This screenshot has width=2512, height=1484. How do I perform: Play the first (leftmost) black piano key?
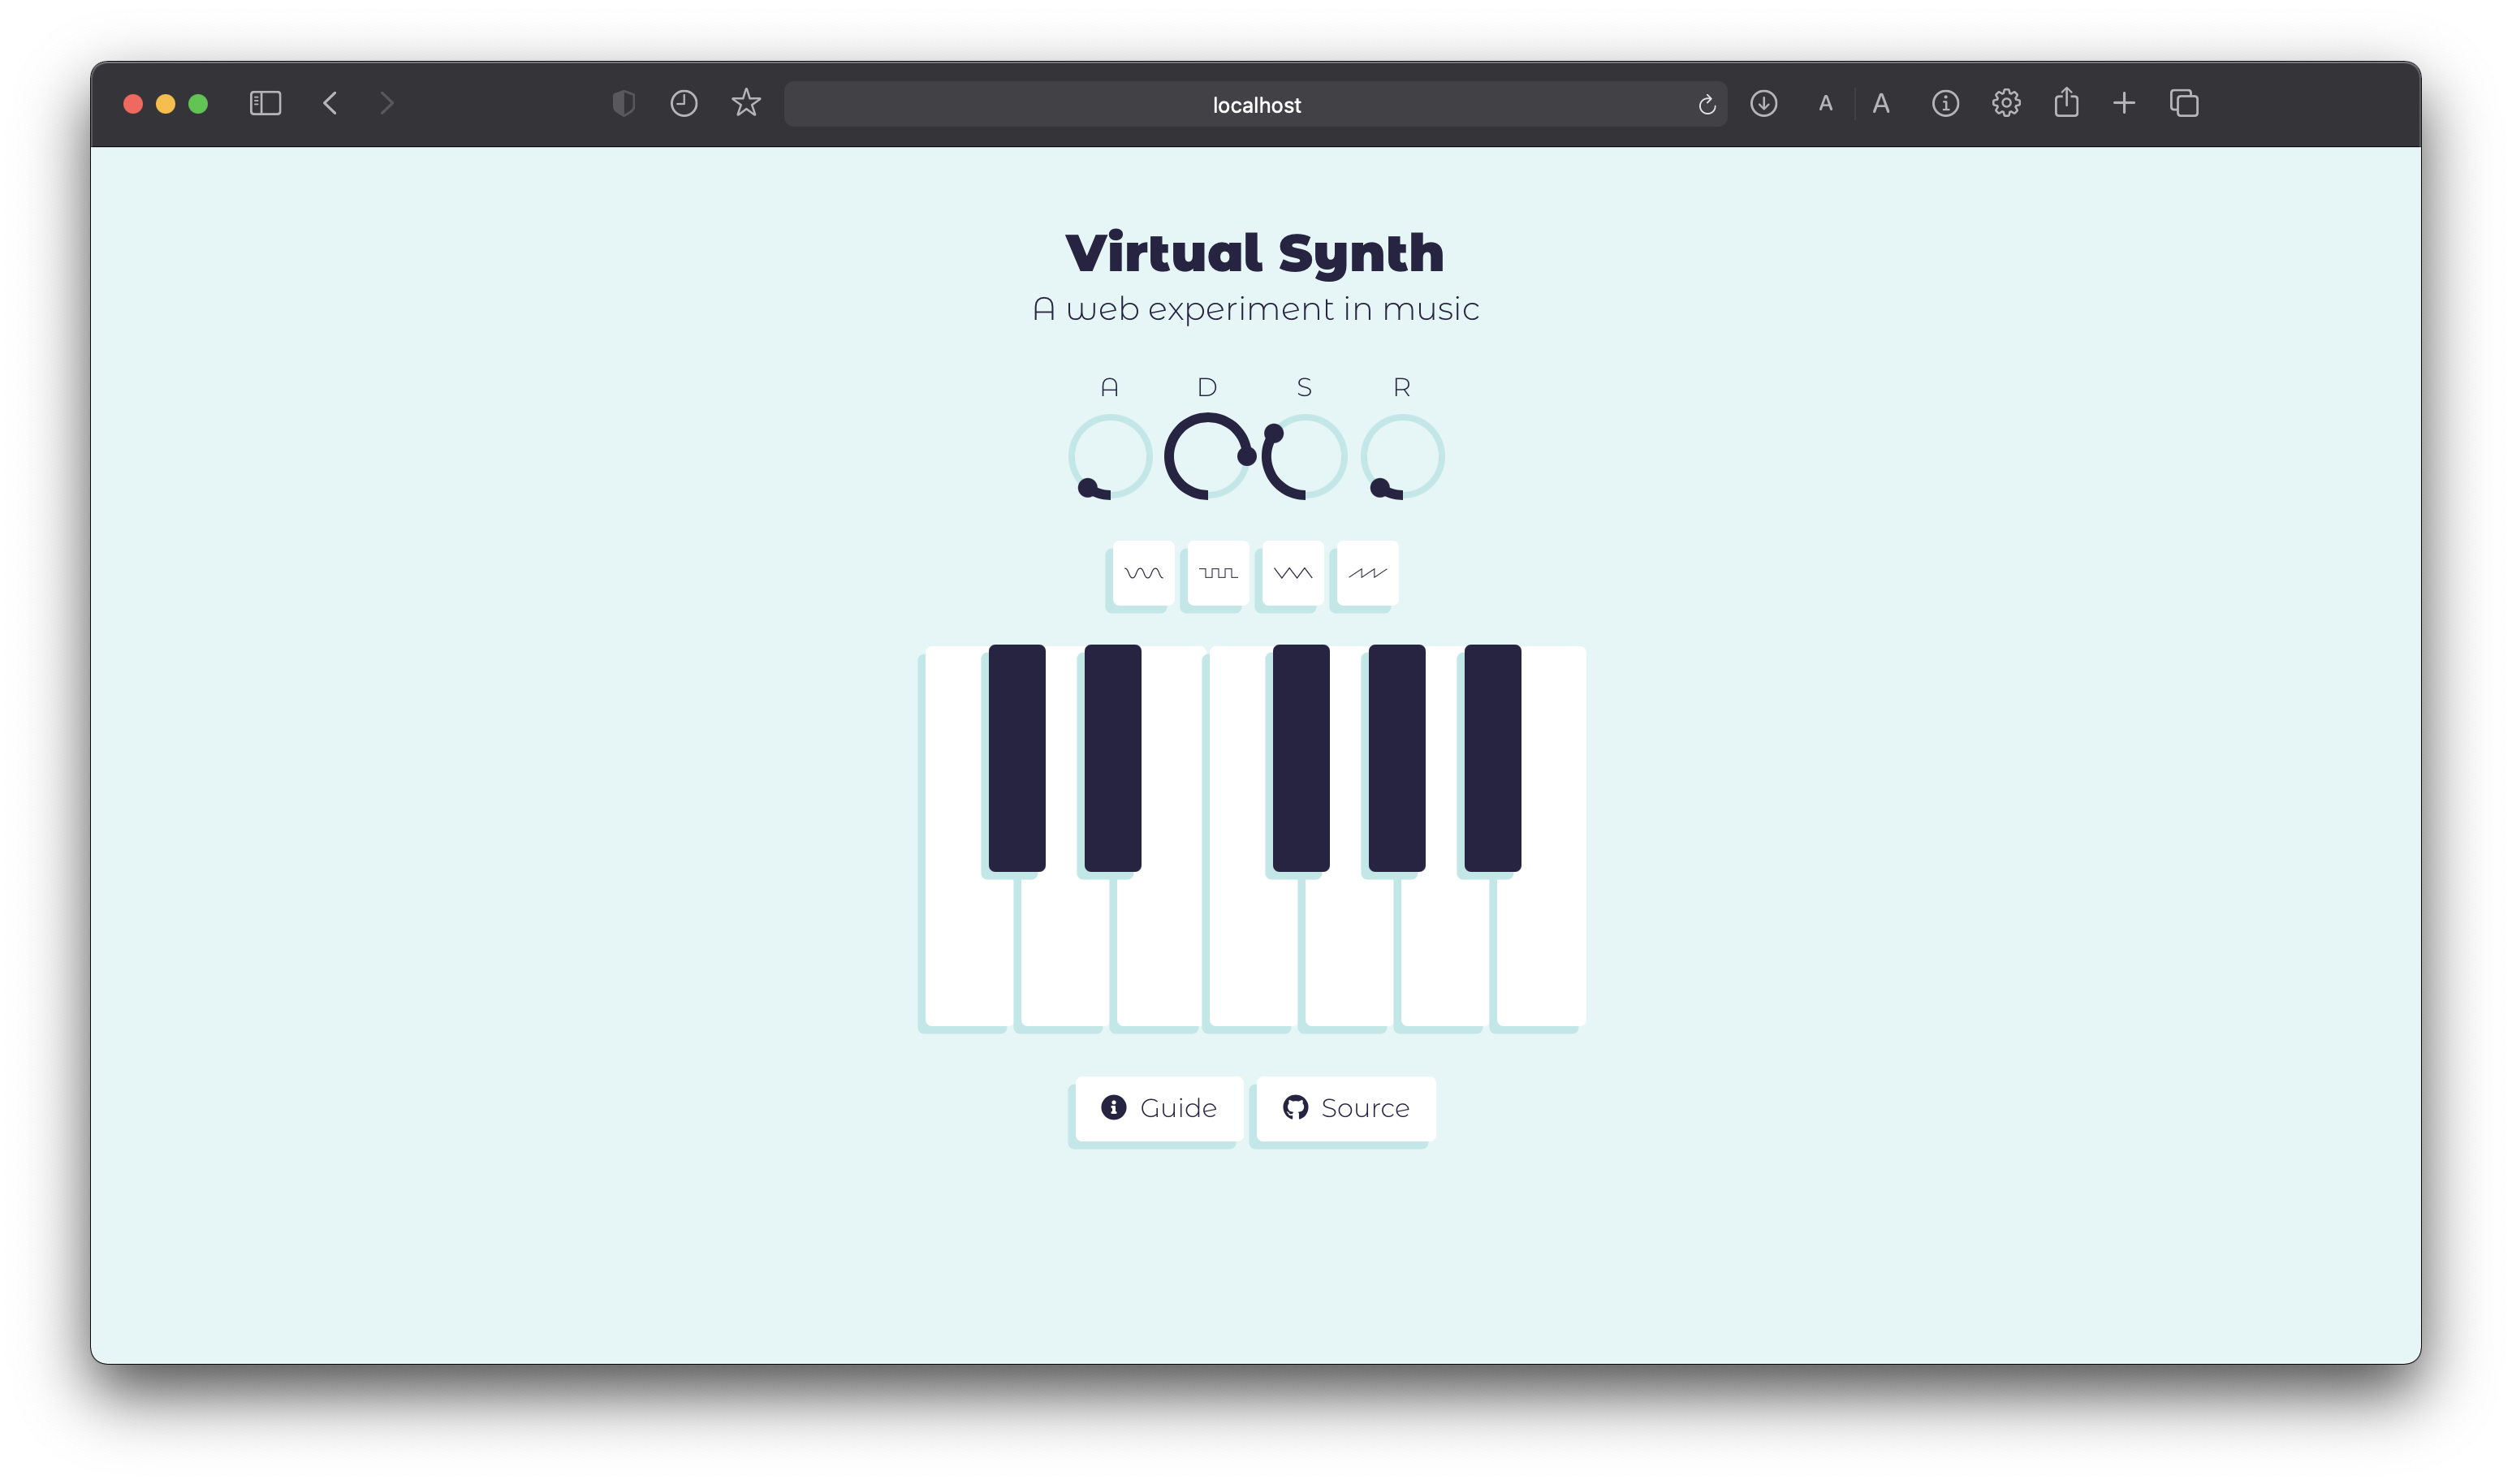click(1016, 757)
